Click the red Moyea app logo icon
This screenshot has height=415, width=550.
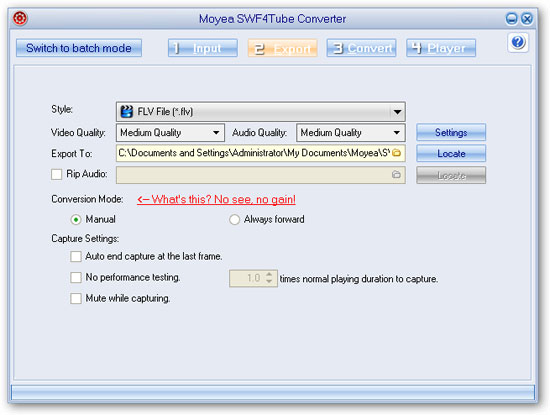[20, 18]
